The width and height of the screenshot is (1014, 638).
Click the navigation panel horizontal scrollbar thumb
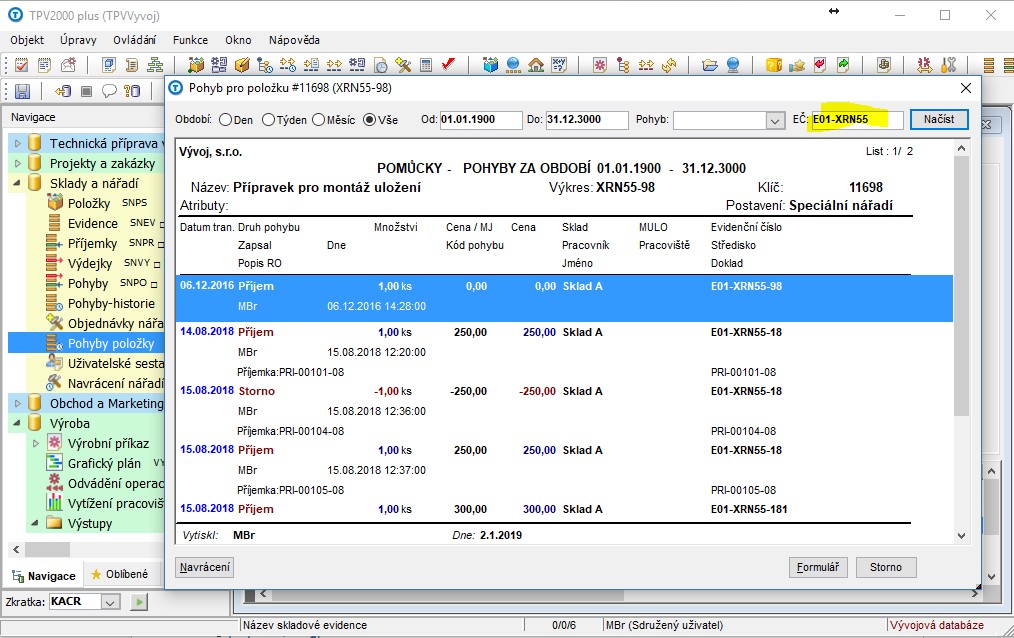(47, 549)
